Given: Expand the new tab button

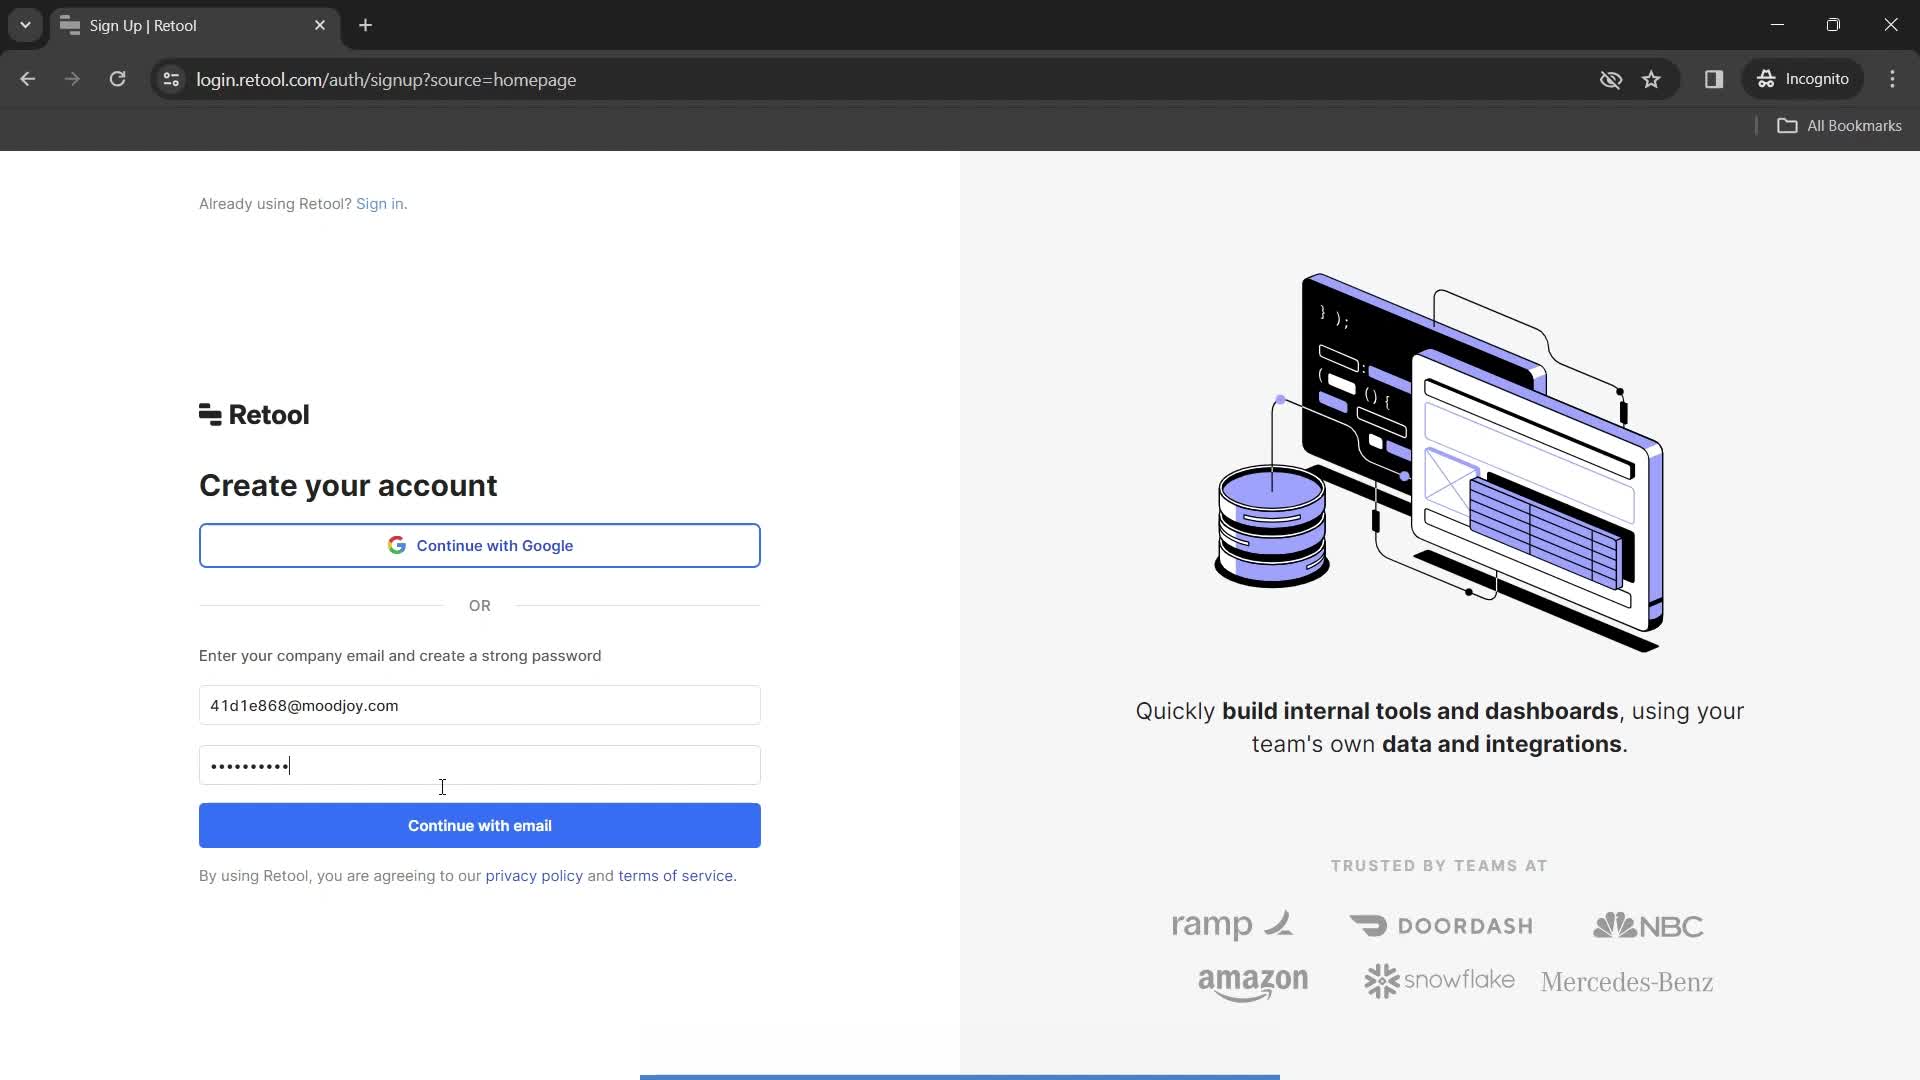Looking at the screenshot, I should [x=367, y=25].
